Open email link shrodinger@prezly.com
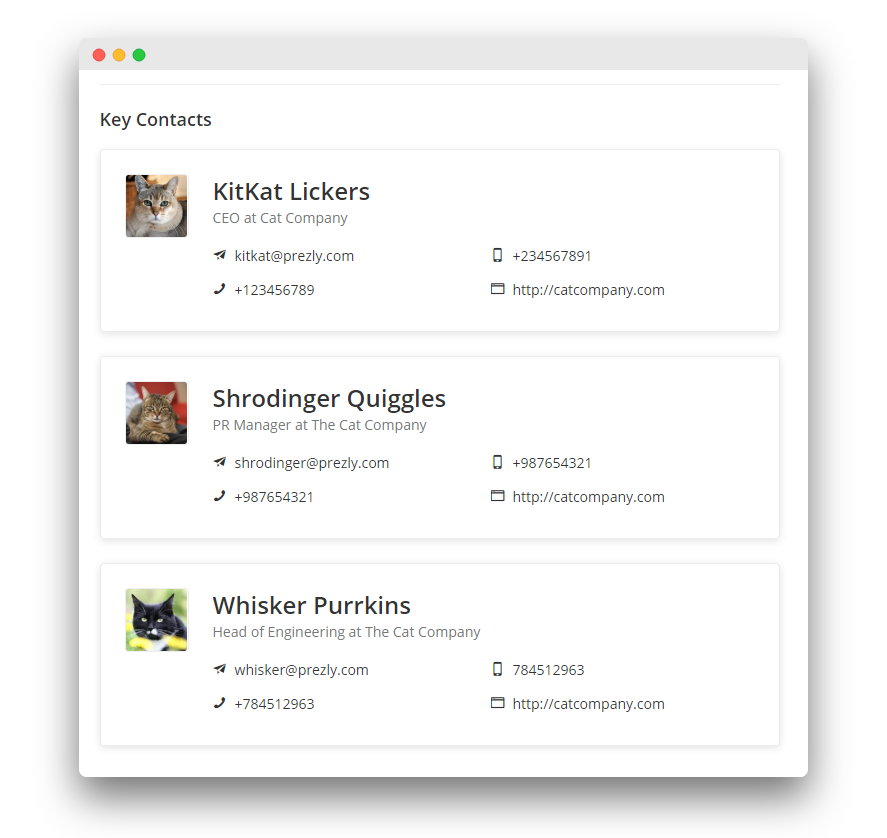 (312, 463)
